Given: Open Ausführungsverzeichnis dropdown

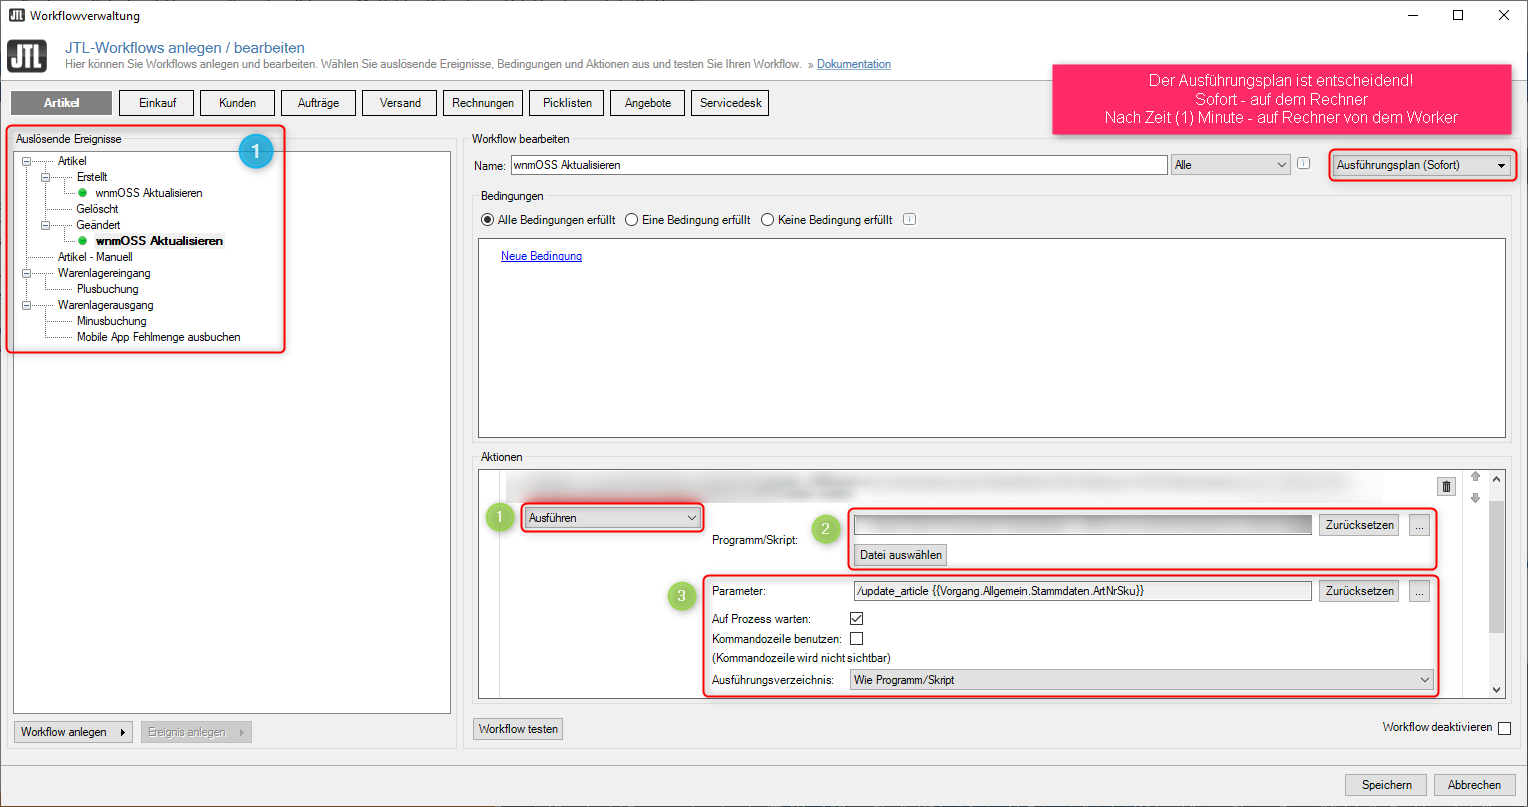Looking at the screenshot, I should pos(1141,680).
